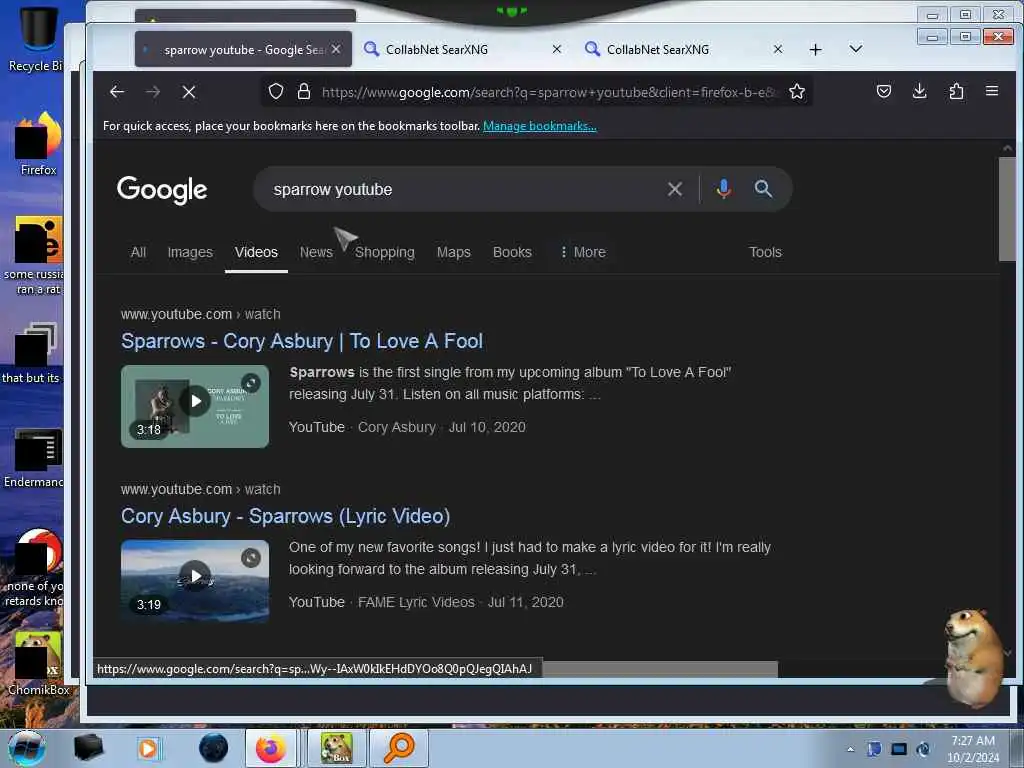The width and height of the screenshot is (1024, 768).
Task: Close the first CollabNet SearXNG tab
Action: [556, 49]
